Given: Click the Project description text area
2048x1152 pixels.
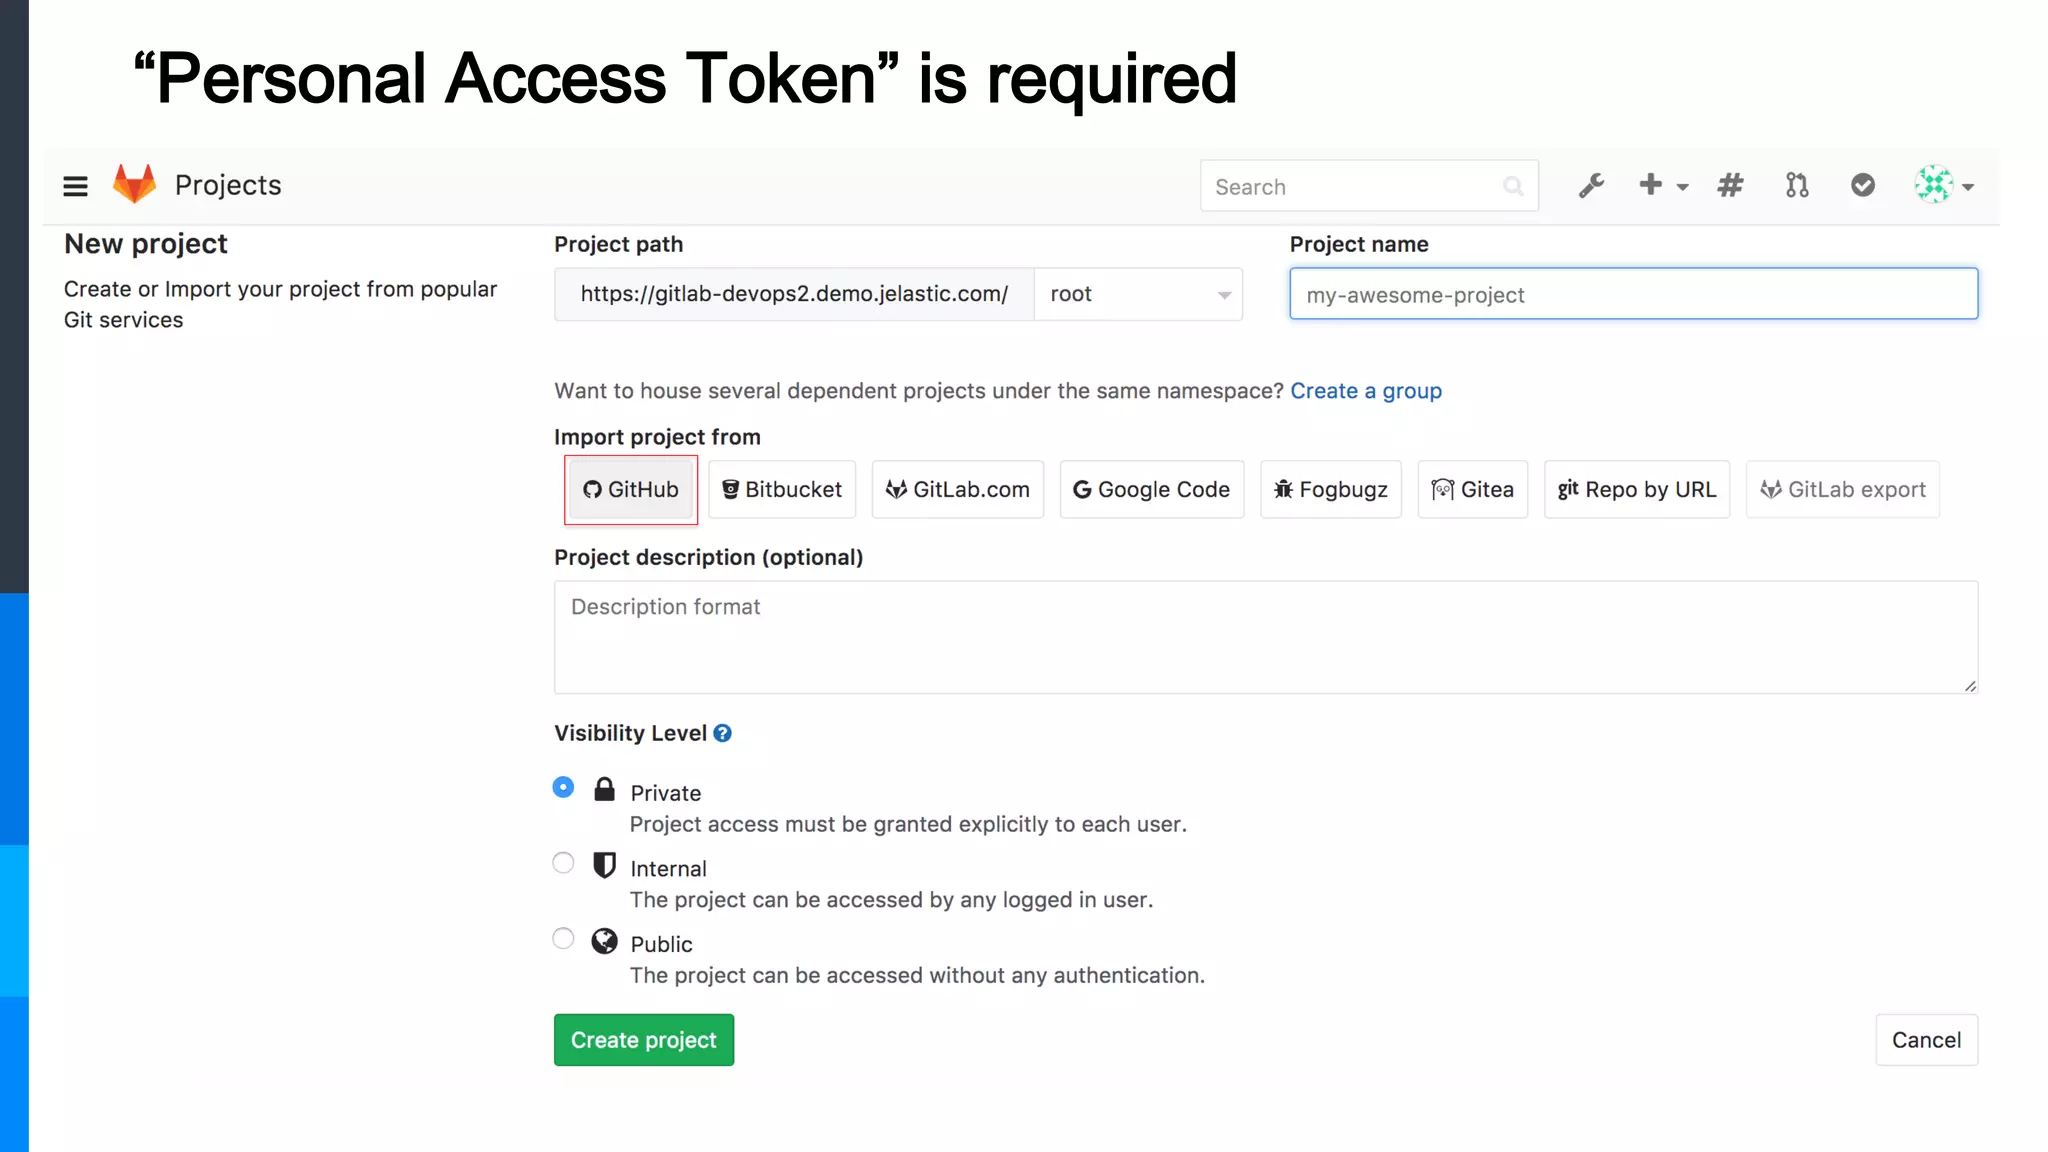Looking at the screenshot, I should point(1265,637).
